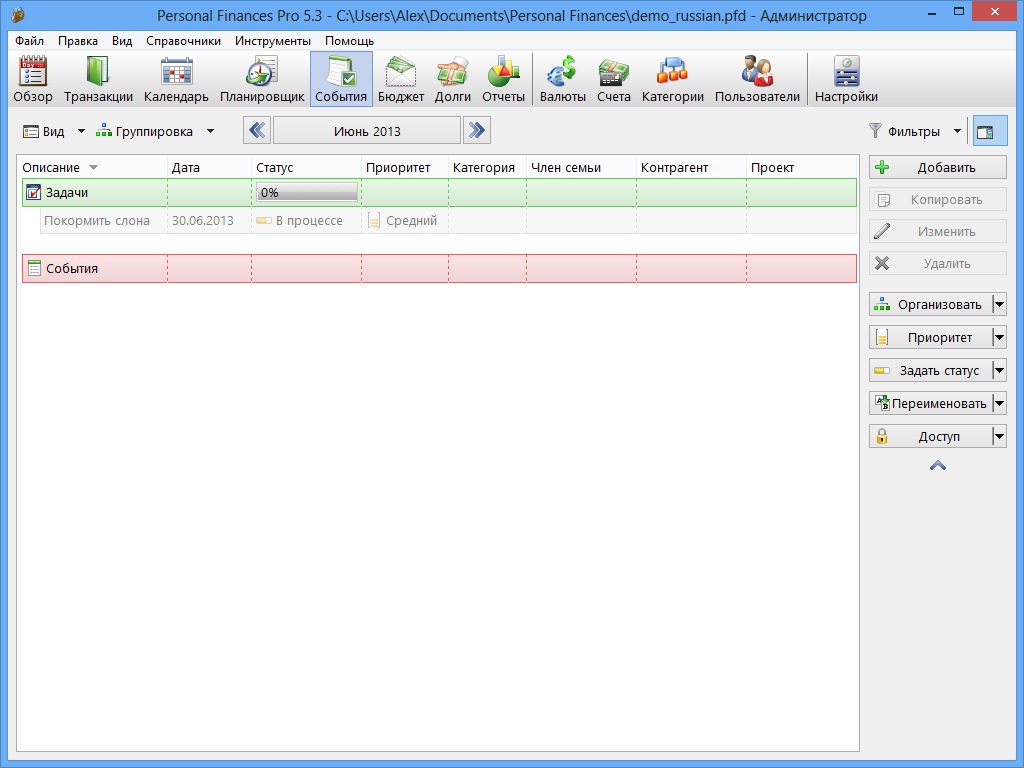1024x768 pixels.
Task: Go to the next month arrow
Action: (x=476, y=130)
